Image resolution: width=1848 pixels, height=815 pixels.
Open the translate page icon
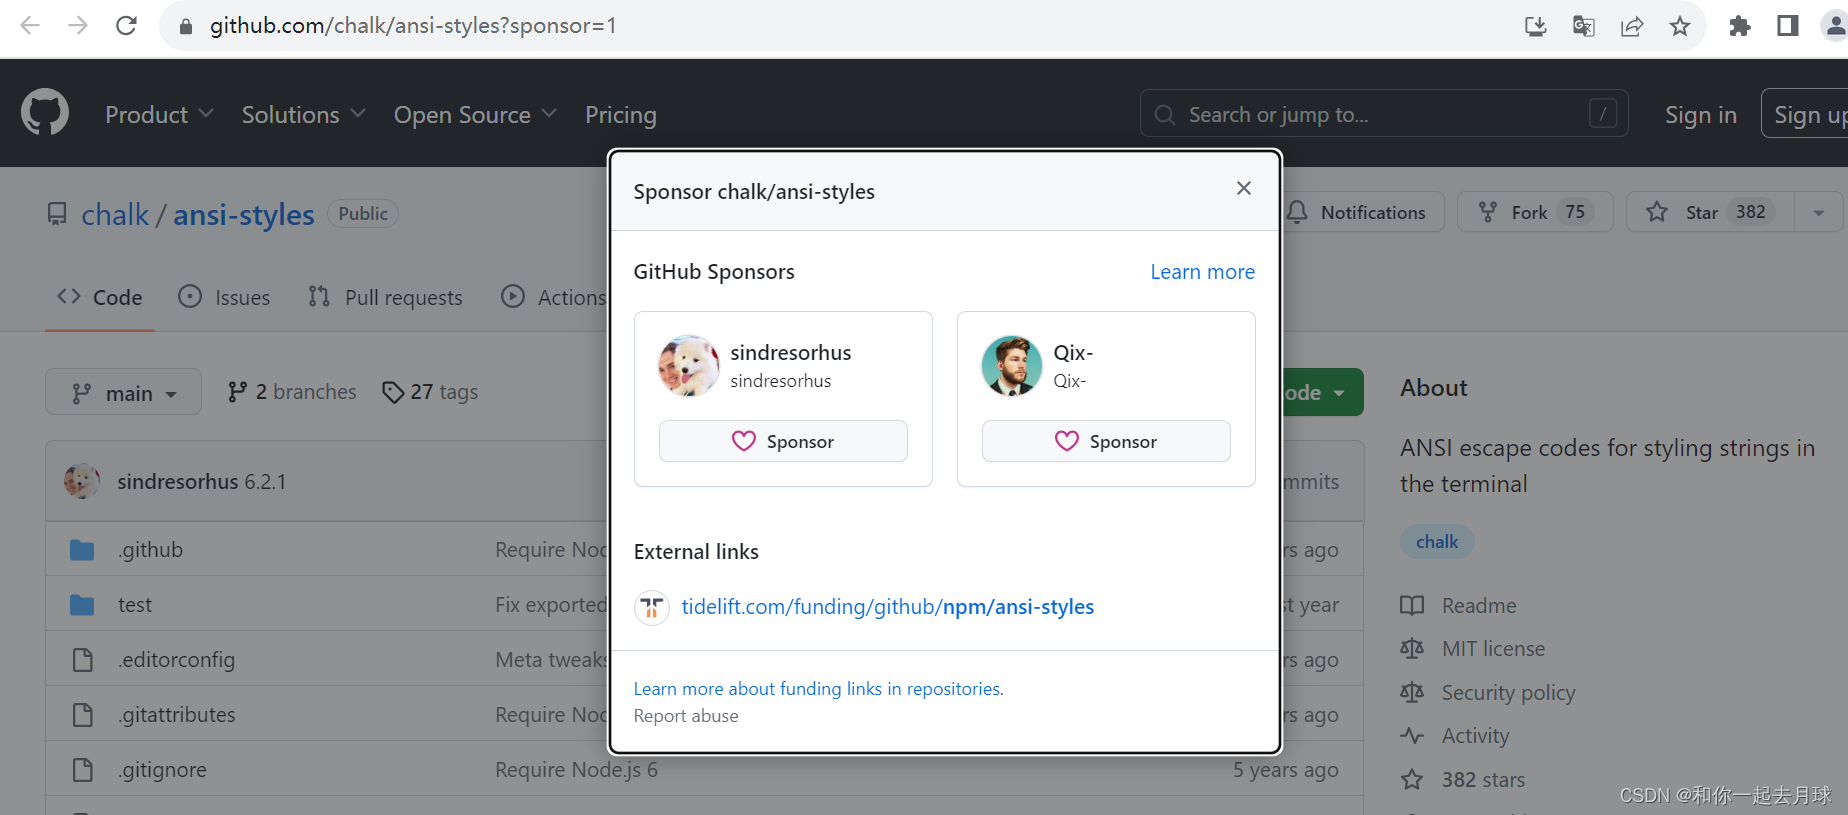coord(1583,27)
